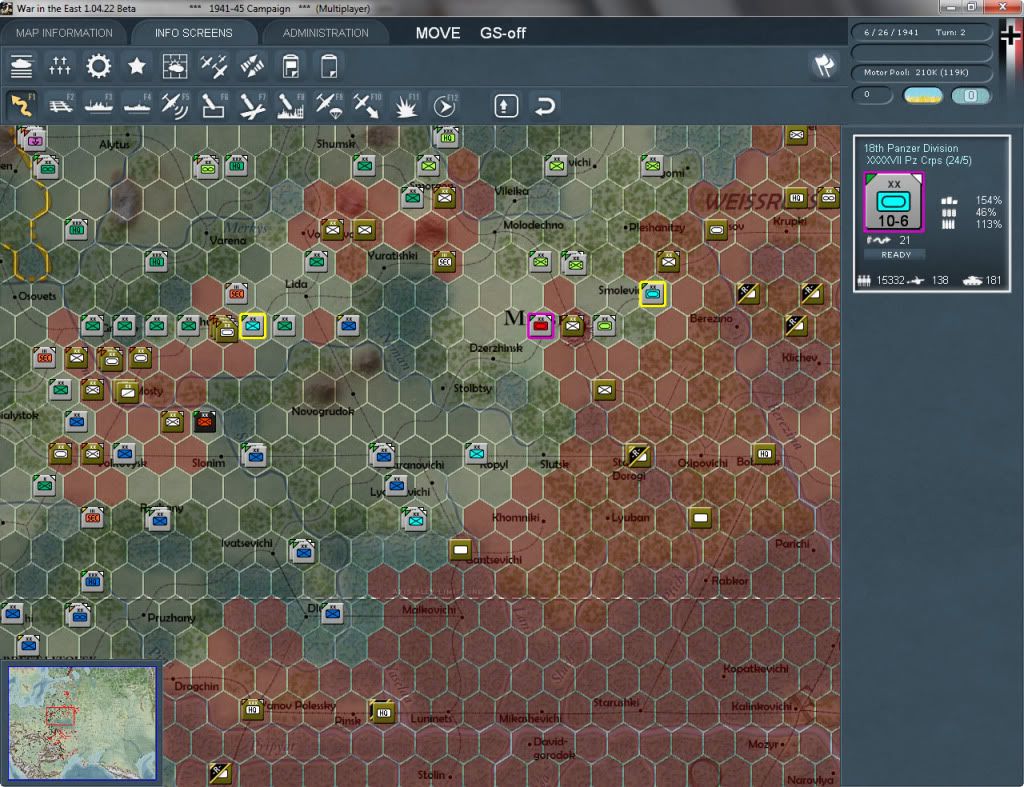The width and height of the screenshot is (1024, 787).
Task: Toggle the teal pill showing 0
Action: [970, 95]
